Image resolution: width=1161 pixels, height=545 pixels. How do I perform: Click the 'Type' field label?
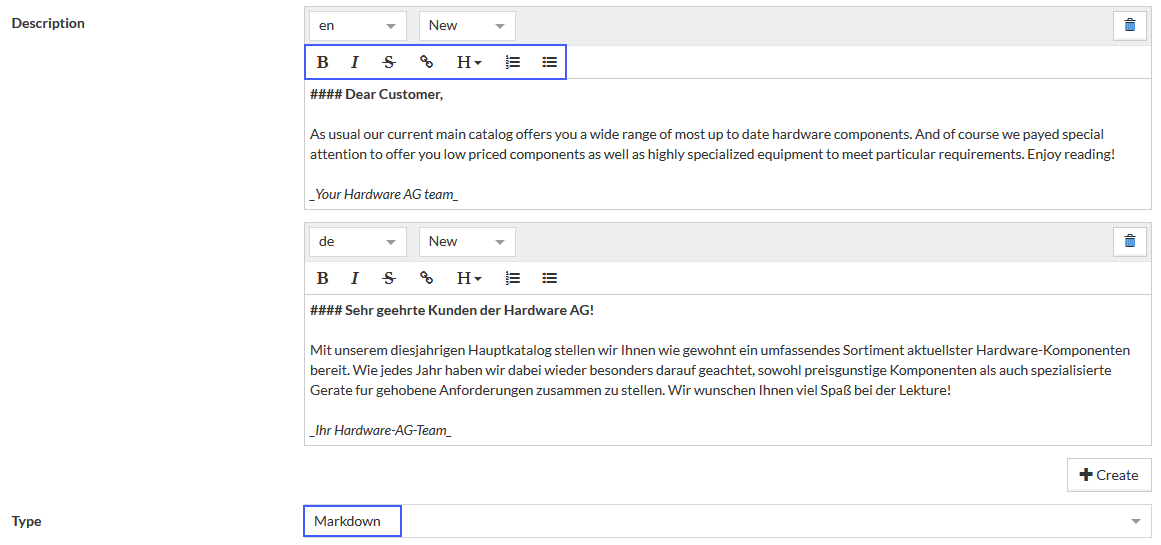(x=27, y=521)
